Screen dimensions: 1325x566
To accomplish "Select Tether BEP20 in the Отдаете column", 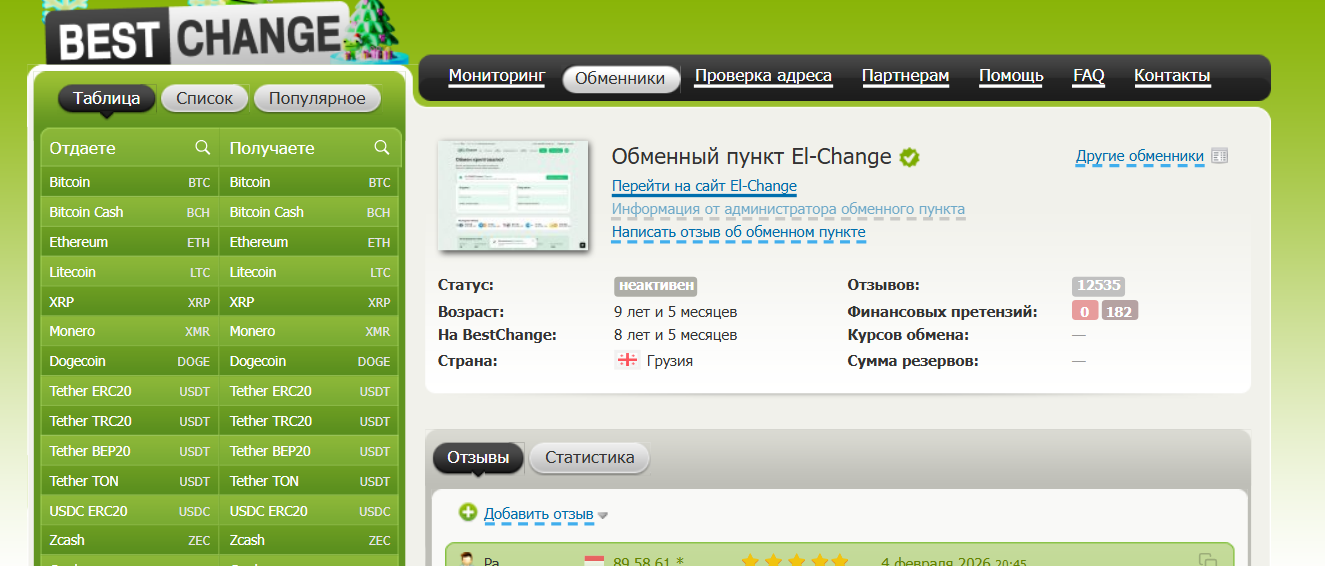I will pos(130,451).
